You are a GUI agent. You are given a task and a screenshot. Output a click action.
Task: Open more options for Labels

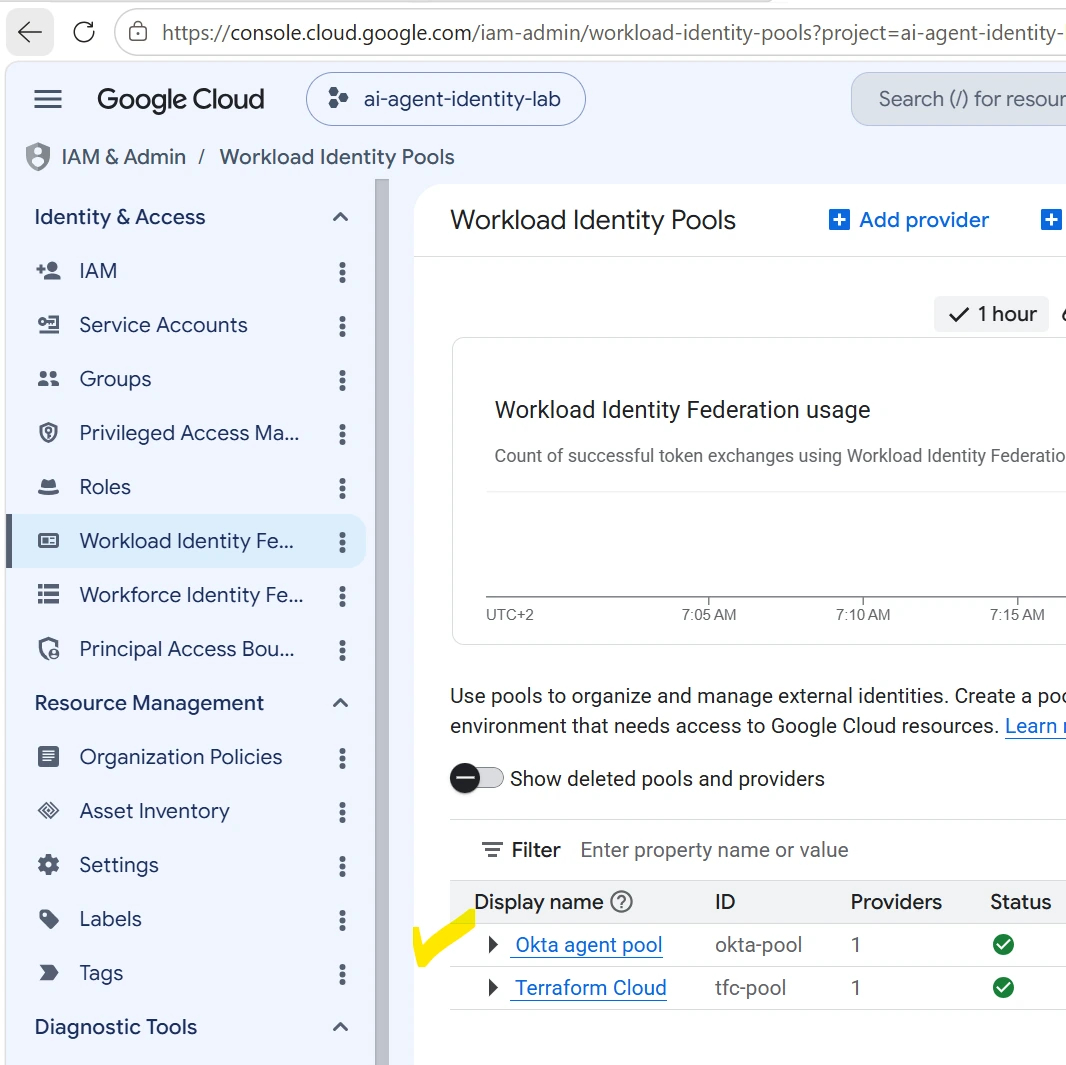coord(342,920)
